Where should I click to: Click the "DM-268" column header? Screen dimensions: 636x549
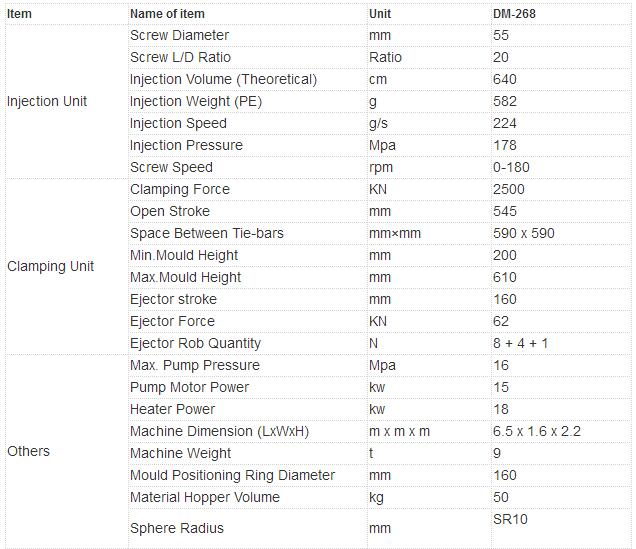(x=514, y=14)
